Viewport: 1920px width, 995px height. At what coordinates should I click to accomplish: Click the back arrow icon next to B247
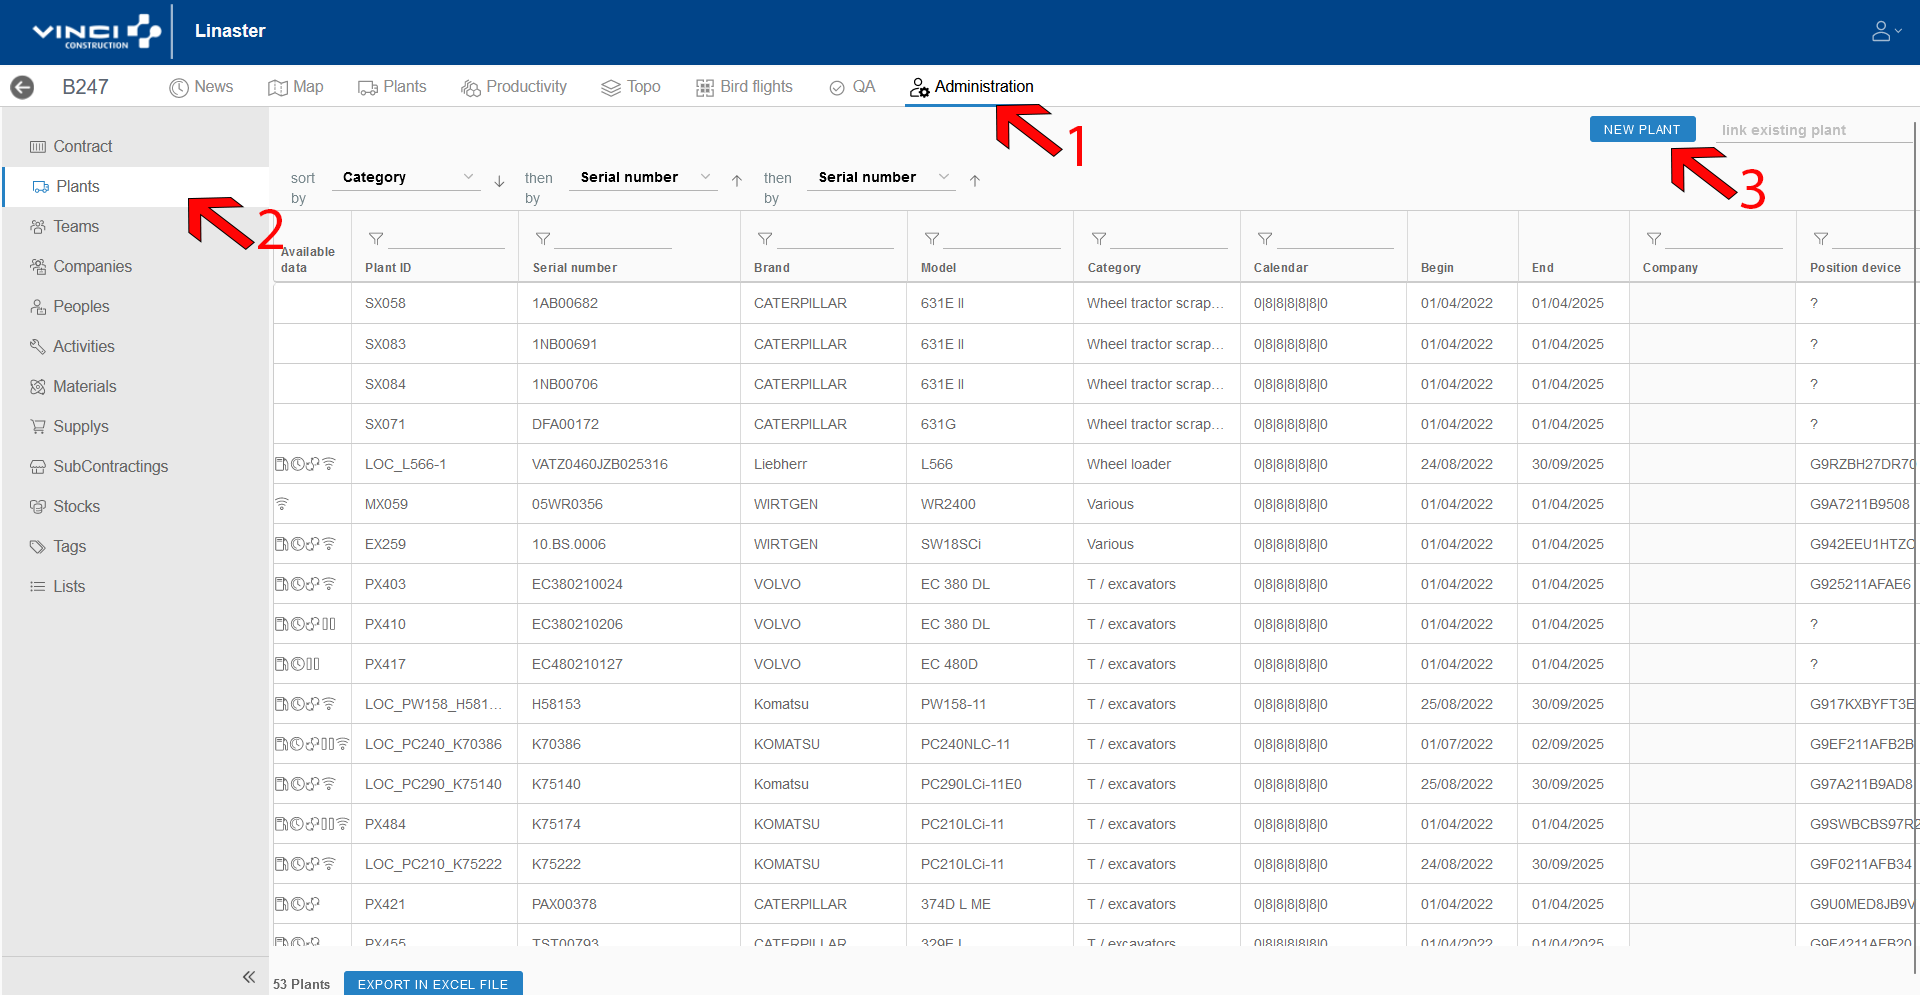point(22,87)
